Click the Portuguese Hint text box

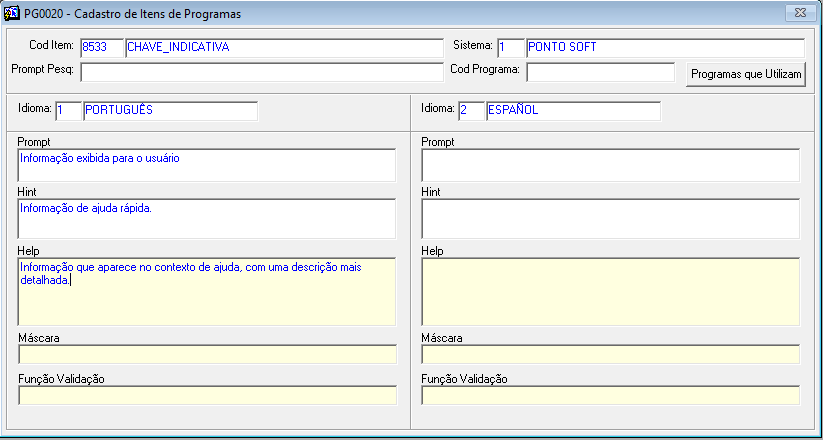pos(207,218)
